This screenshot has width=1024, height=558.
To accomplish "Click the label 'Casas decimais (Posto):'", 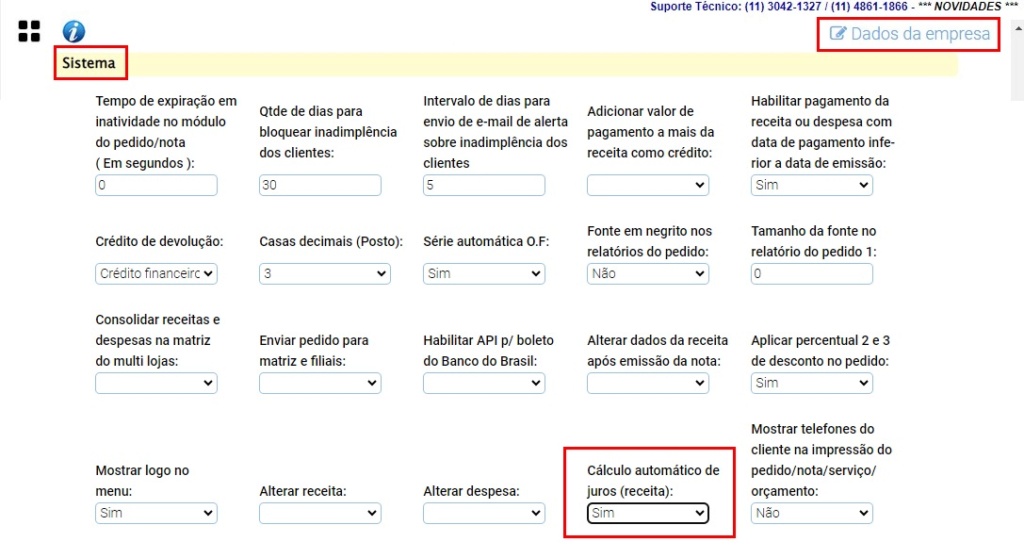I will click(331, 241).
